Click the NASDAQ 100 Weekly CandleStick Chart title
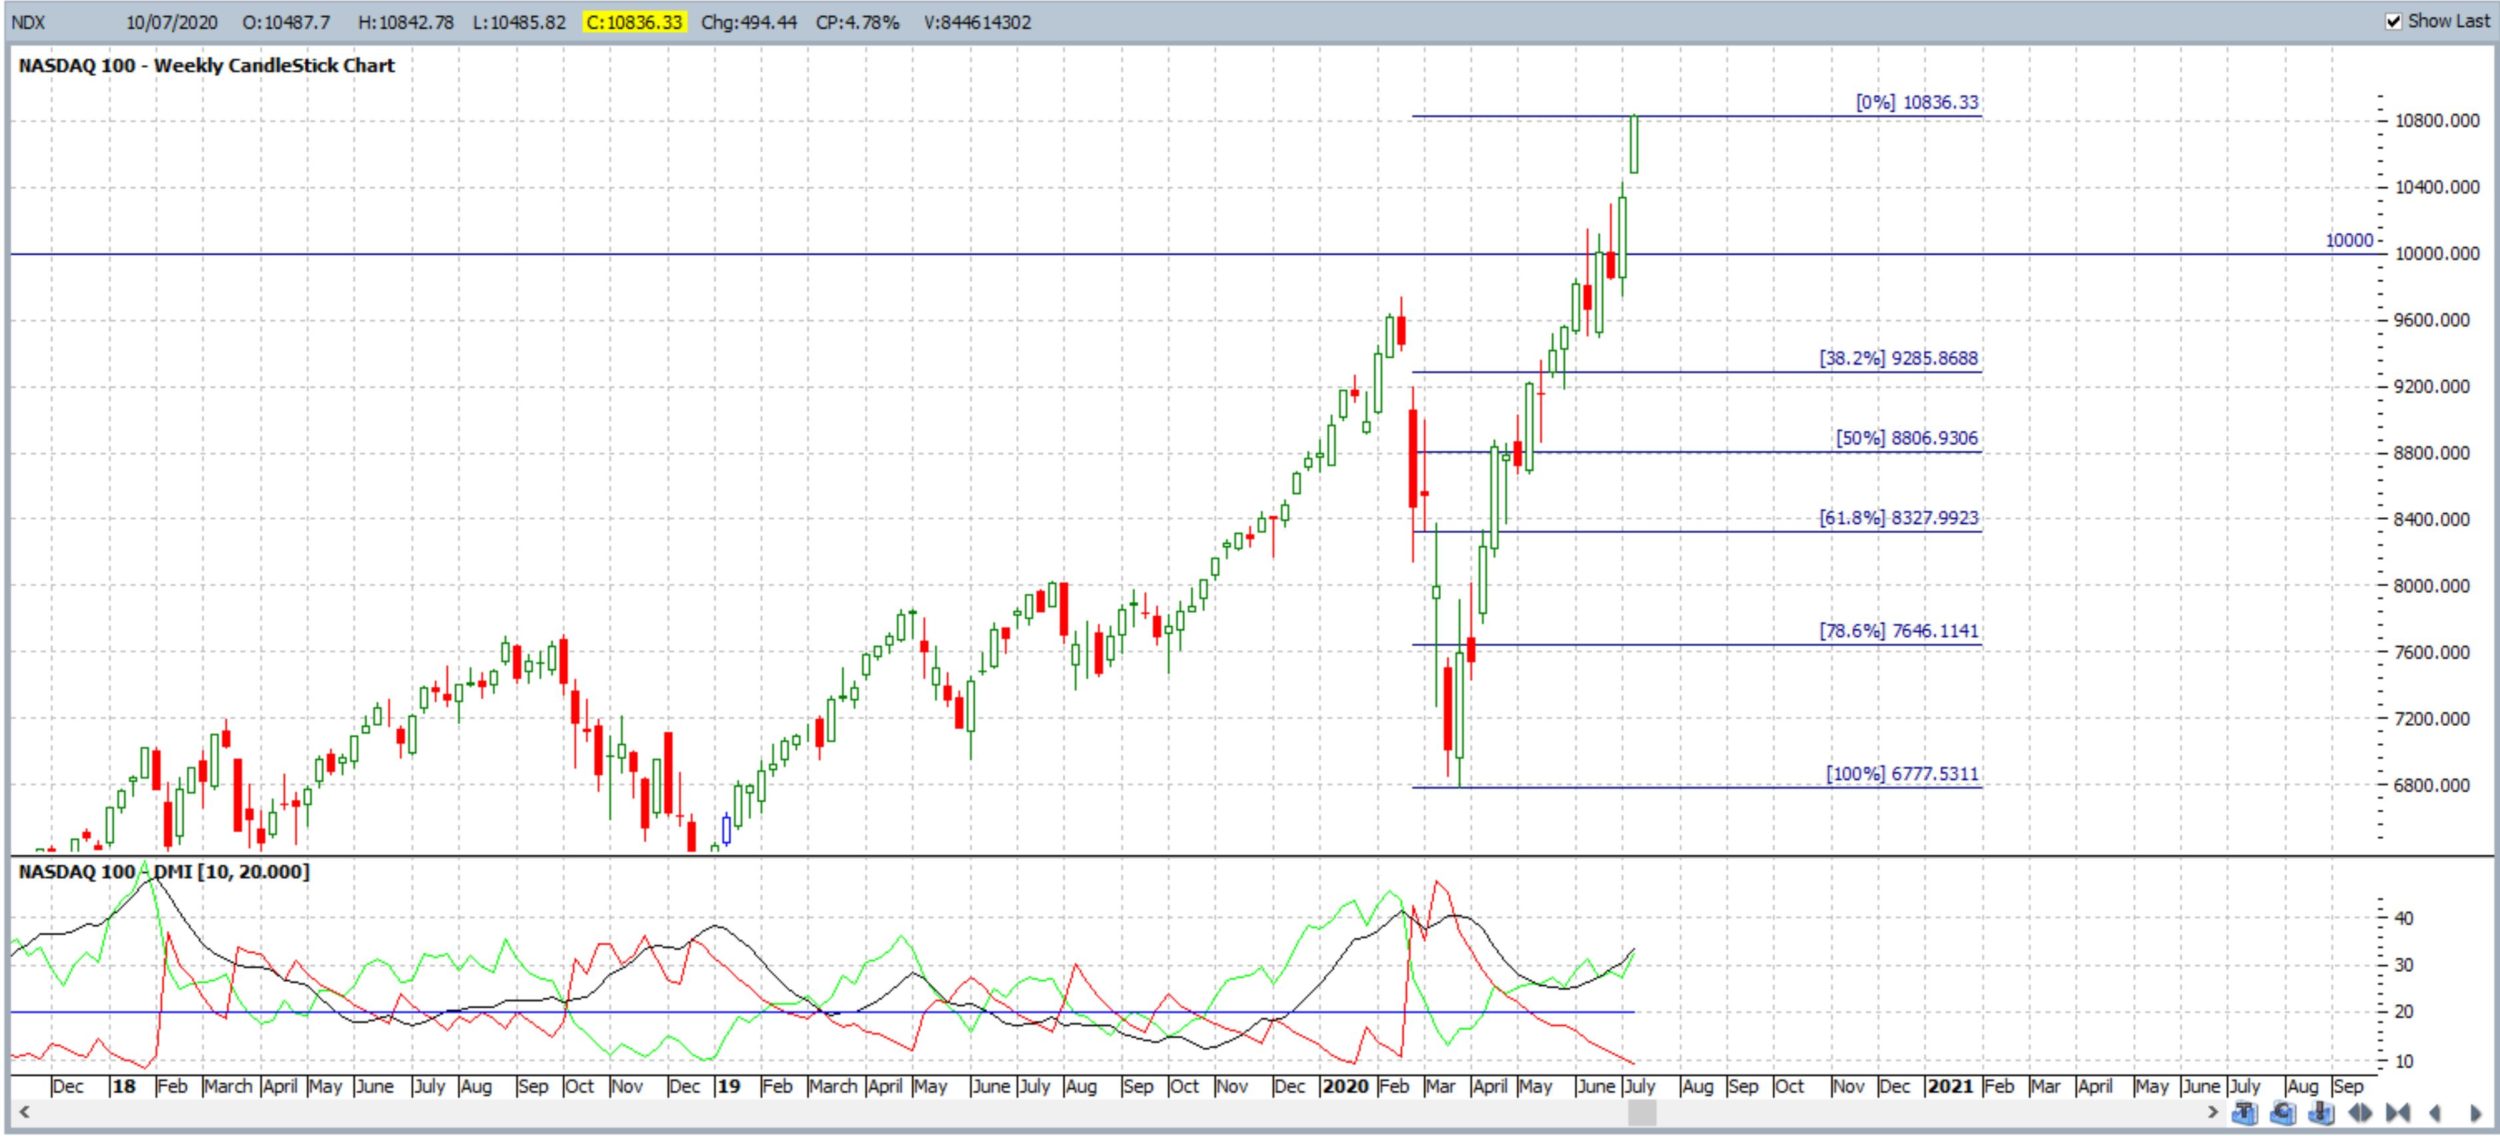Image resolution: width=2500 pixels, height=1136 pixels. (207, 66)
